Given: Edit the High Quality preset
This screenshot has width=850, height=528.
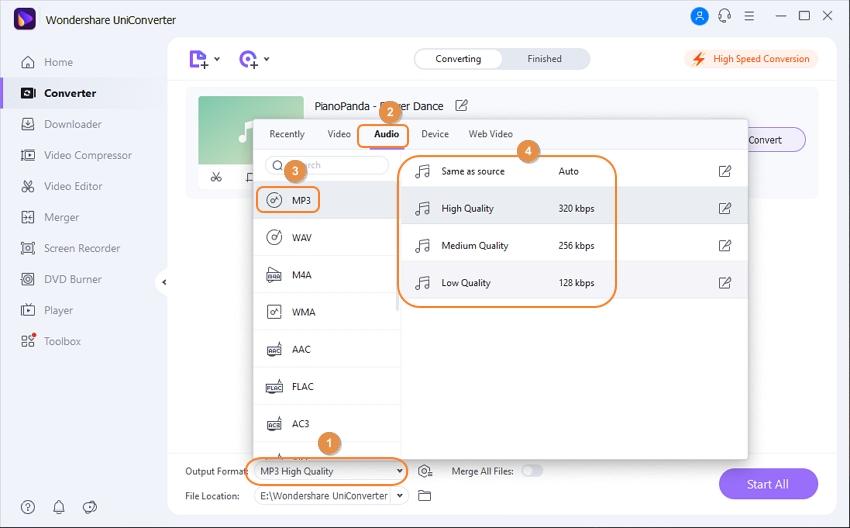Looking at the screenshot, I should click(724, 208).
